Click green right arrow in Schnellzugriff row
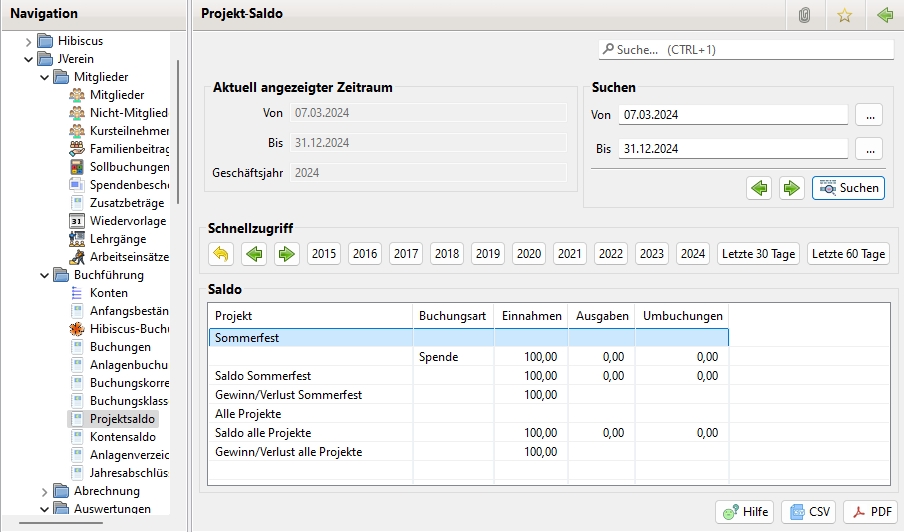The height and width of the screenshot is (532, 904). pos(287,254)
